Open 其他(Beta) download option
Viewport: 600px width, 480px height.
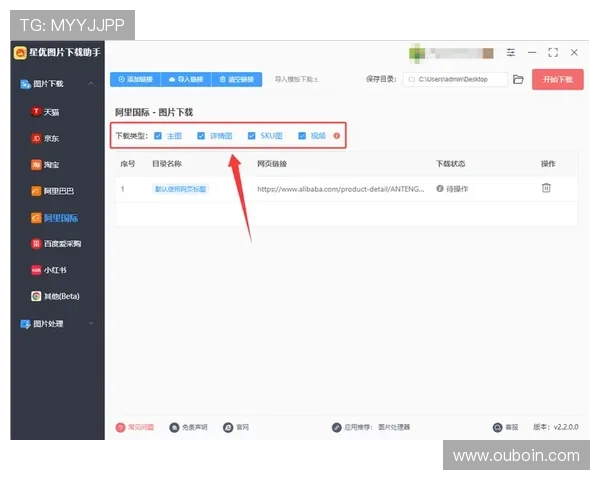click(62, 296)
